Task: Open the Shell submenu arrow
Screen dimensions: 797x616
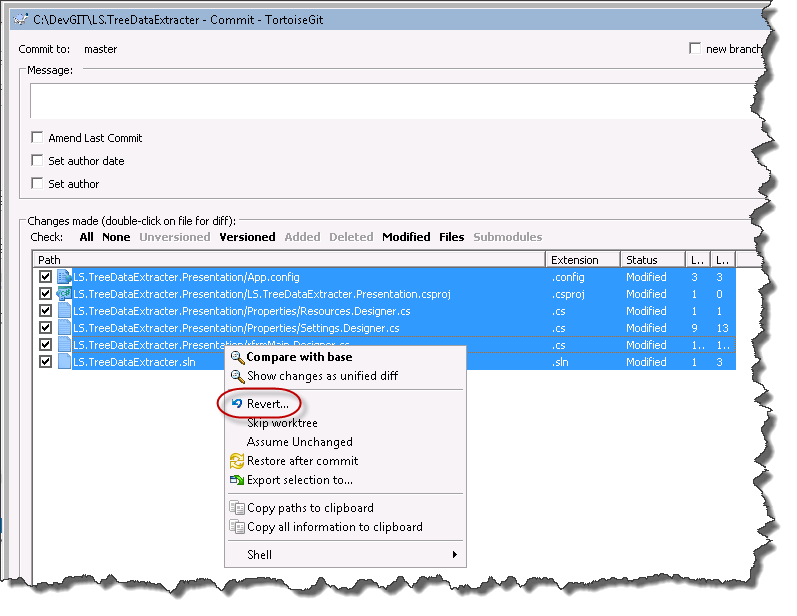Action: coord(455,555)
